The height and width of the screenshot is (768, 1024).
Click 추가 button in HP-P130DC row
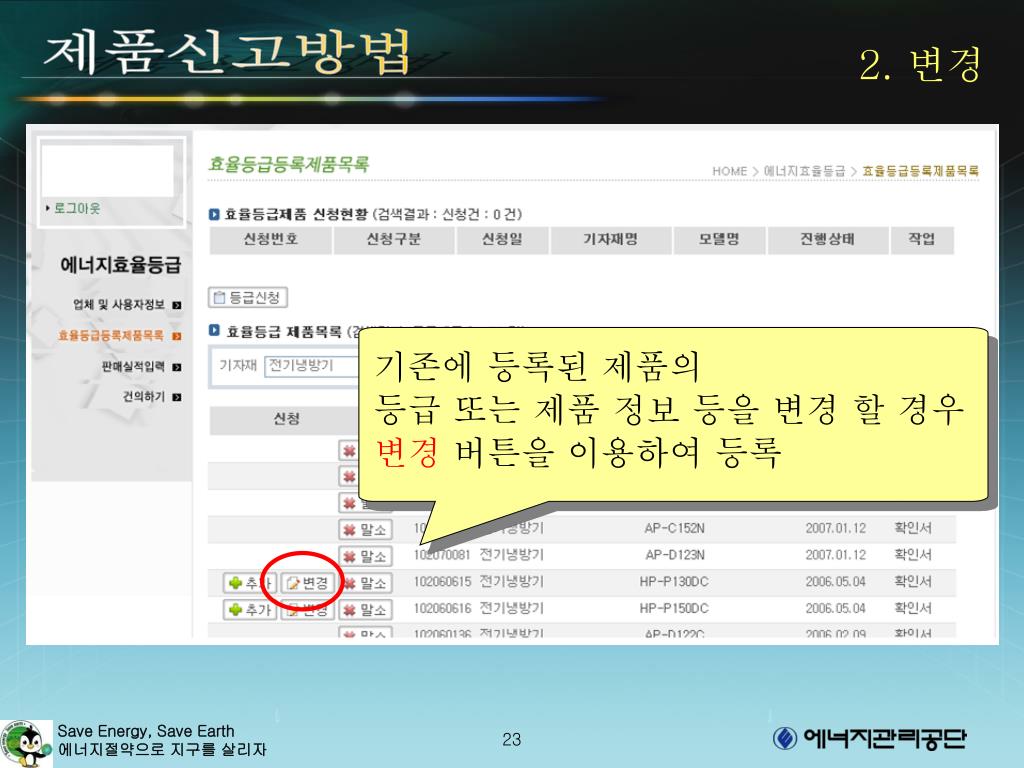coord(250,583)
